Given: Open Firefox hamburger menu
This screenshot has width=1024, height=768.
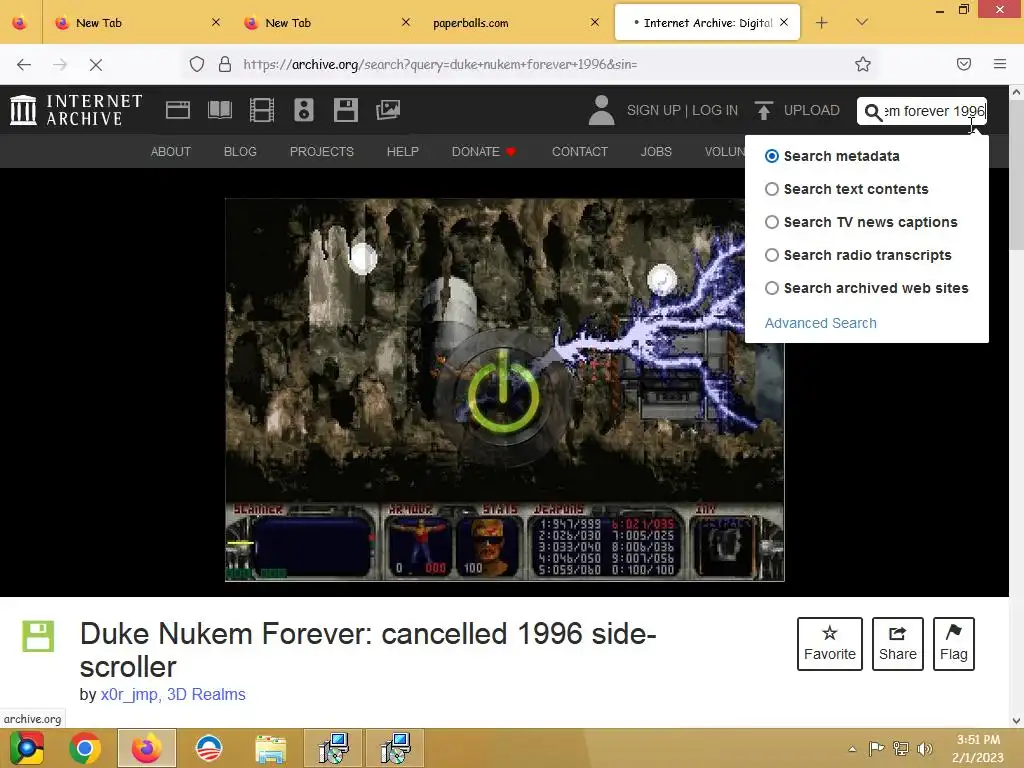Looking at the screenshot, I should click(1000, 64).
